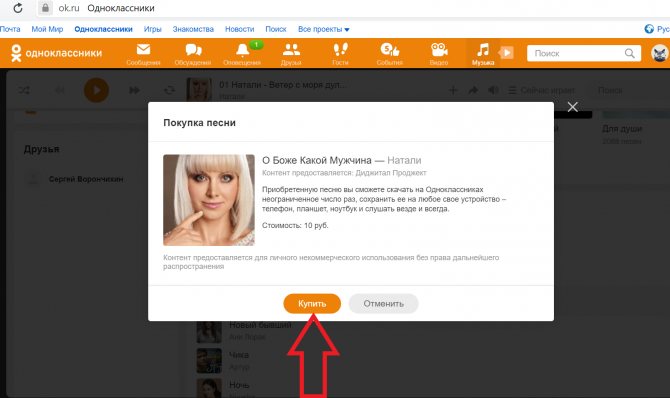Click the orange play button in the player
The width and height of the screenshot is (670, 398).
pyautogui.click(x=96, y=90)
